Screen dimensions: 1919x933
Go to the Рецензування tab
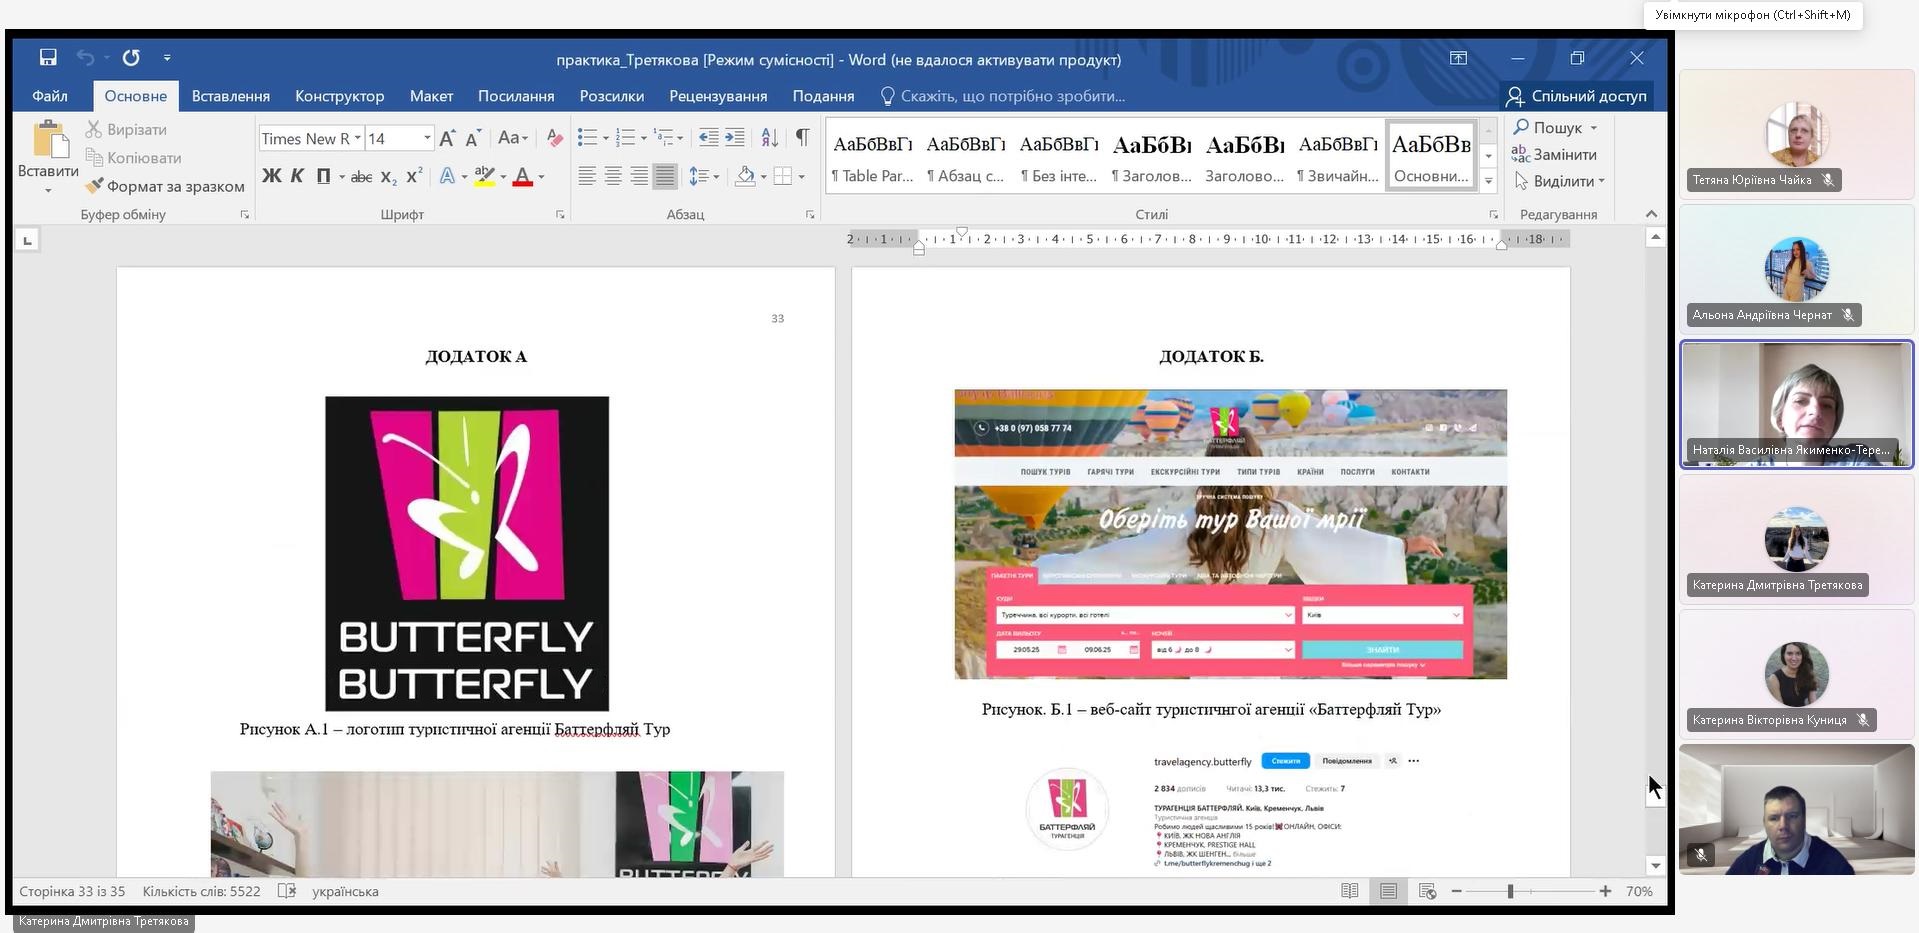click(718, 96)
